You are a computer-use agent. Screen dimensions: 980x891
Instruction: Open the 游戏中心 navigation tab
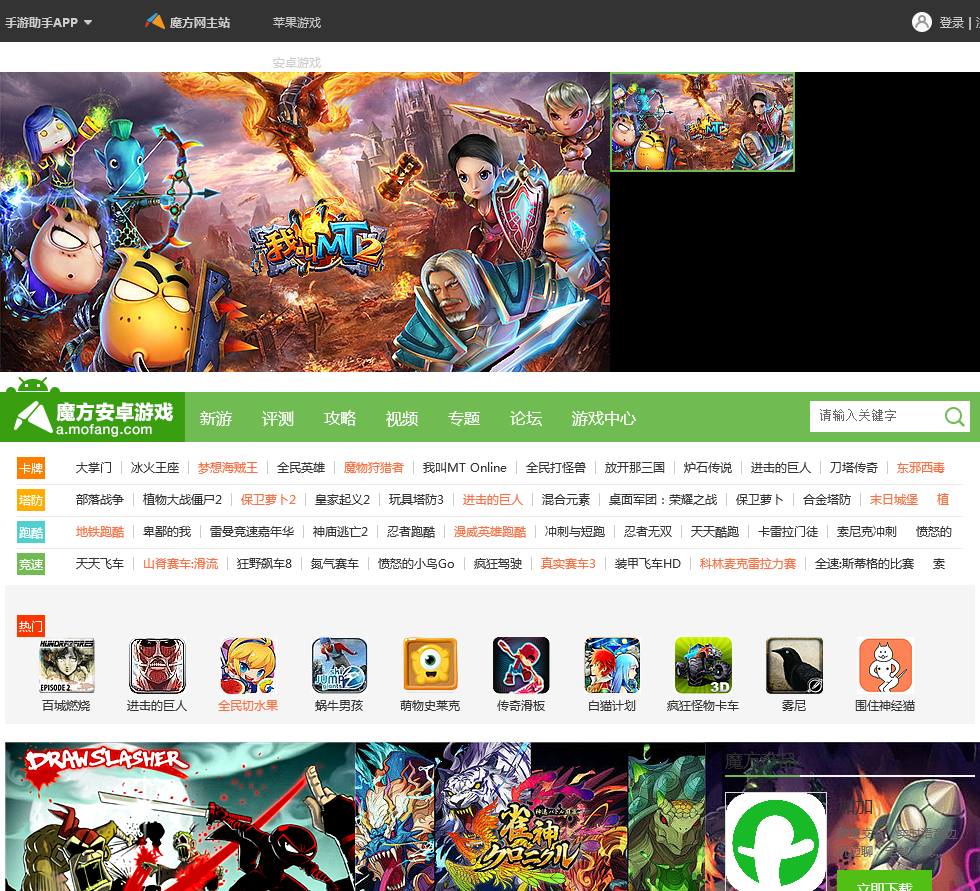(603, 418)
